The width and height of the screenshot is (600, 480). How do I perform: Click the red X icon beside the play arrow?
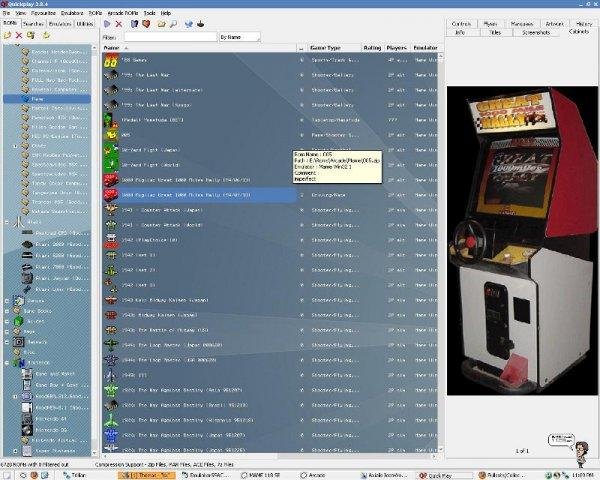[119, 24]
